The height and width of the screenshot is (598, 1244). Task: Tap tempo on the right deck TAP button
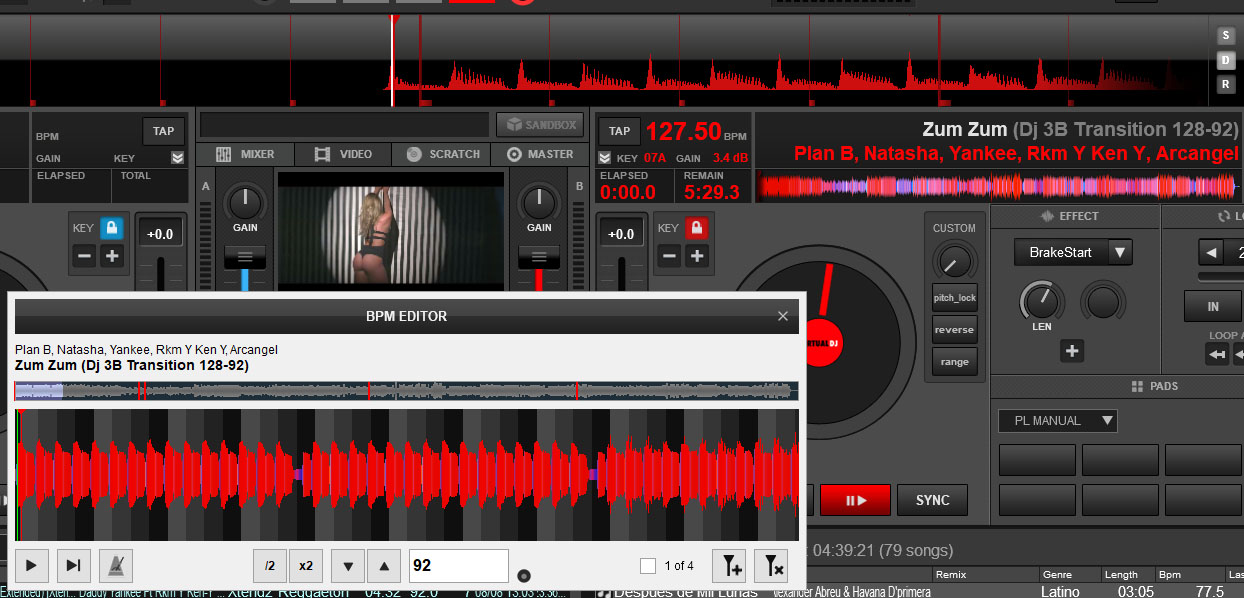pyautogui.click(x=619, y=131)
